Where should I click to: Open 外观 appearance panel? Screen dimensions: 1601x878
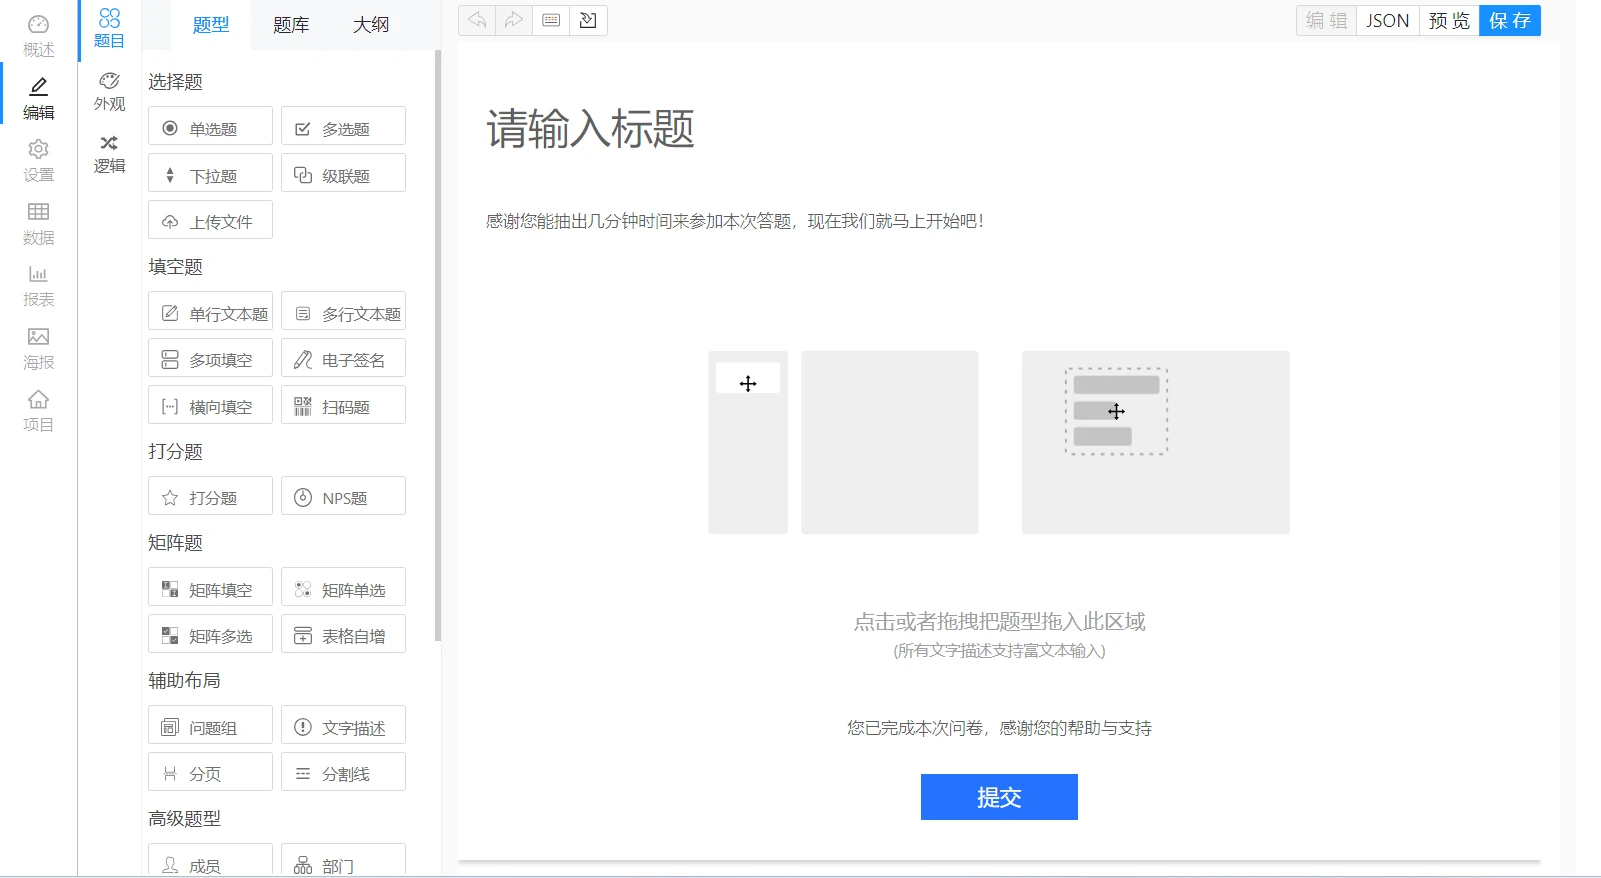109,91
